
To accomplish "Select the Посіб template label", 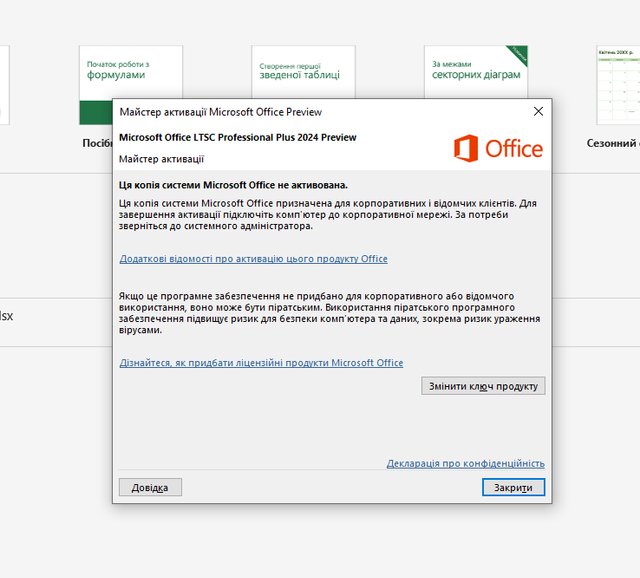I will pos(97,143).
